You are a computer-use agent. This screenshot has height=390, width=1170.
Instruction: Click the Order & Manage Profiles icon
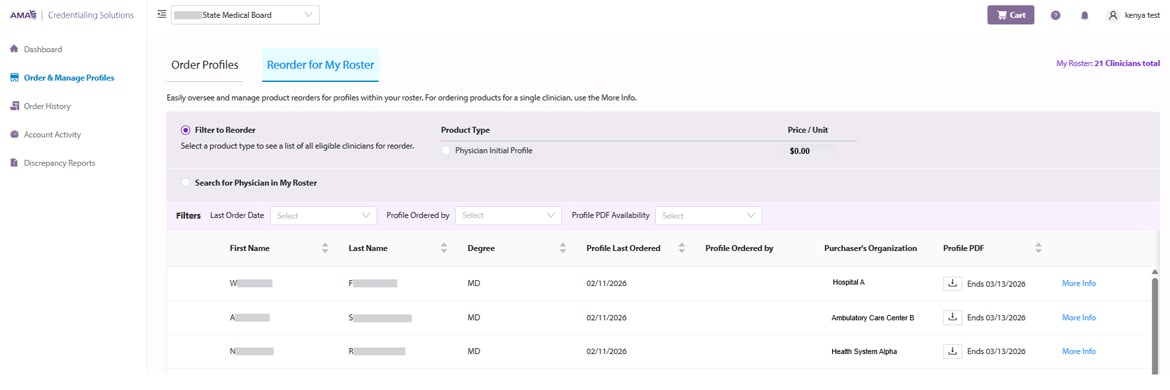pyautogui.click(x=14, y=78)
